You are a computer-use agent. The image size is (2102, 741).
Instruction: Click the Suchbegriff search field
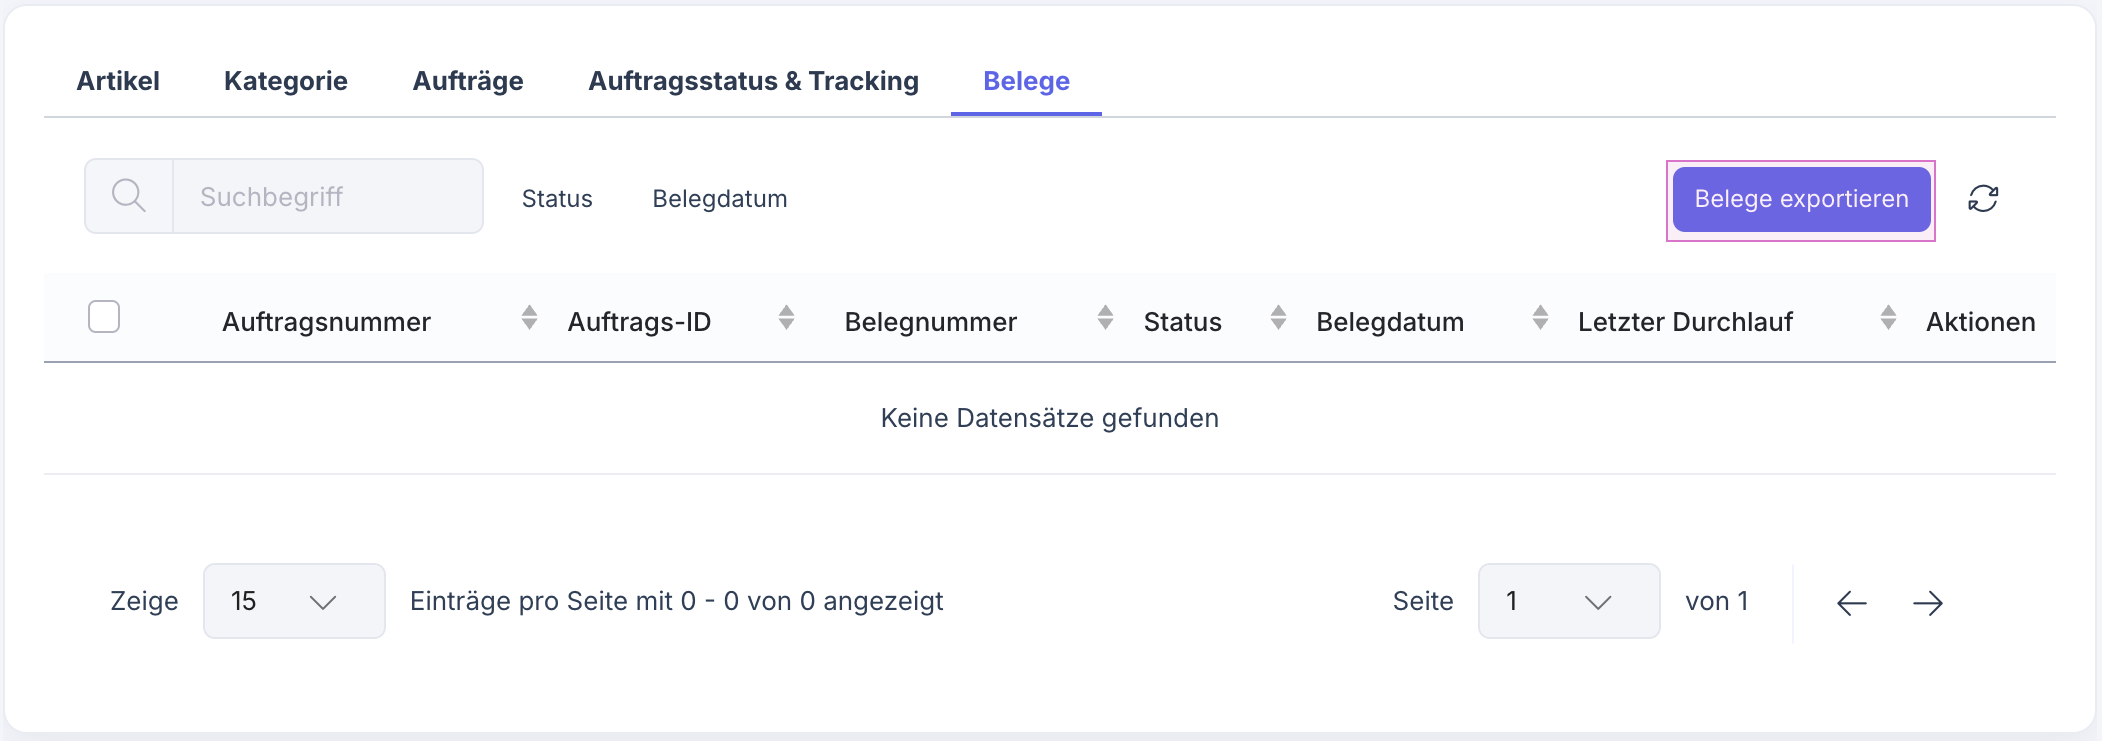point(330,196)
